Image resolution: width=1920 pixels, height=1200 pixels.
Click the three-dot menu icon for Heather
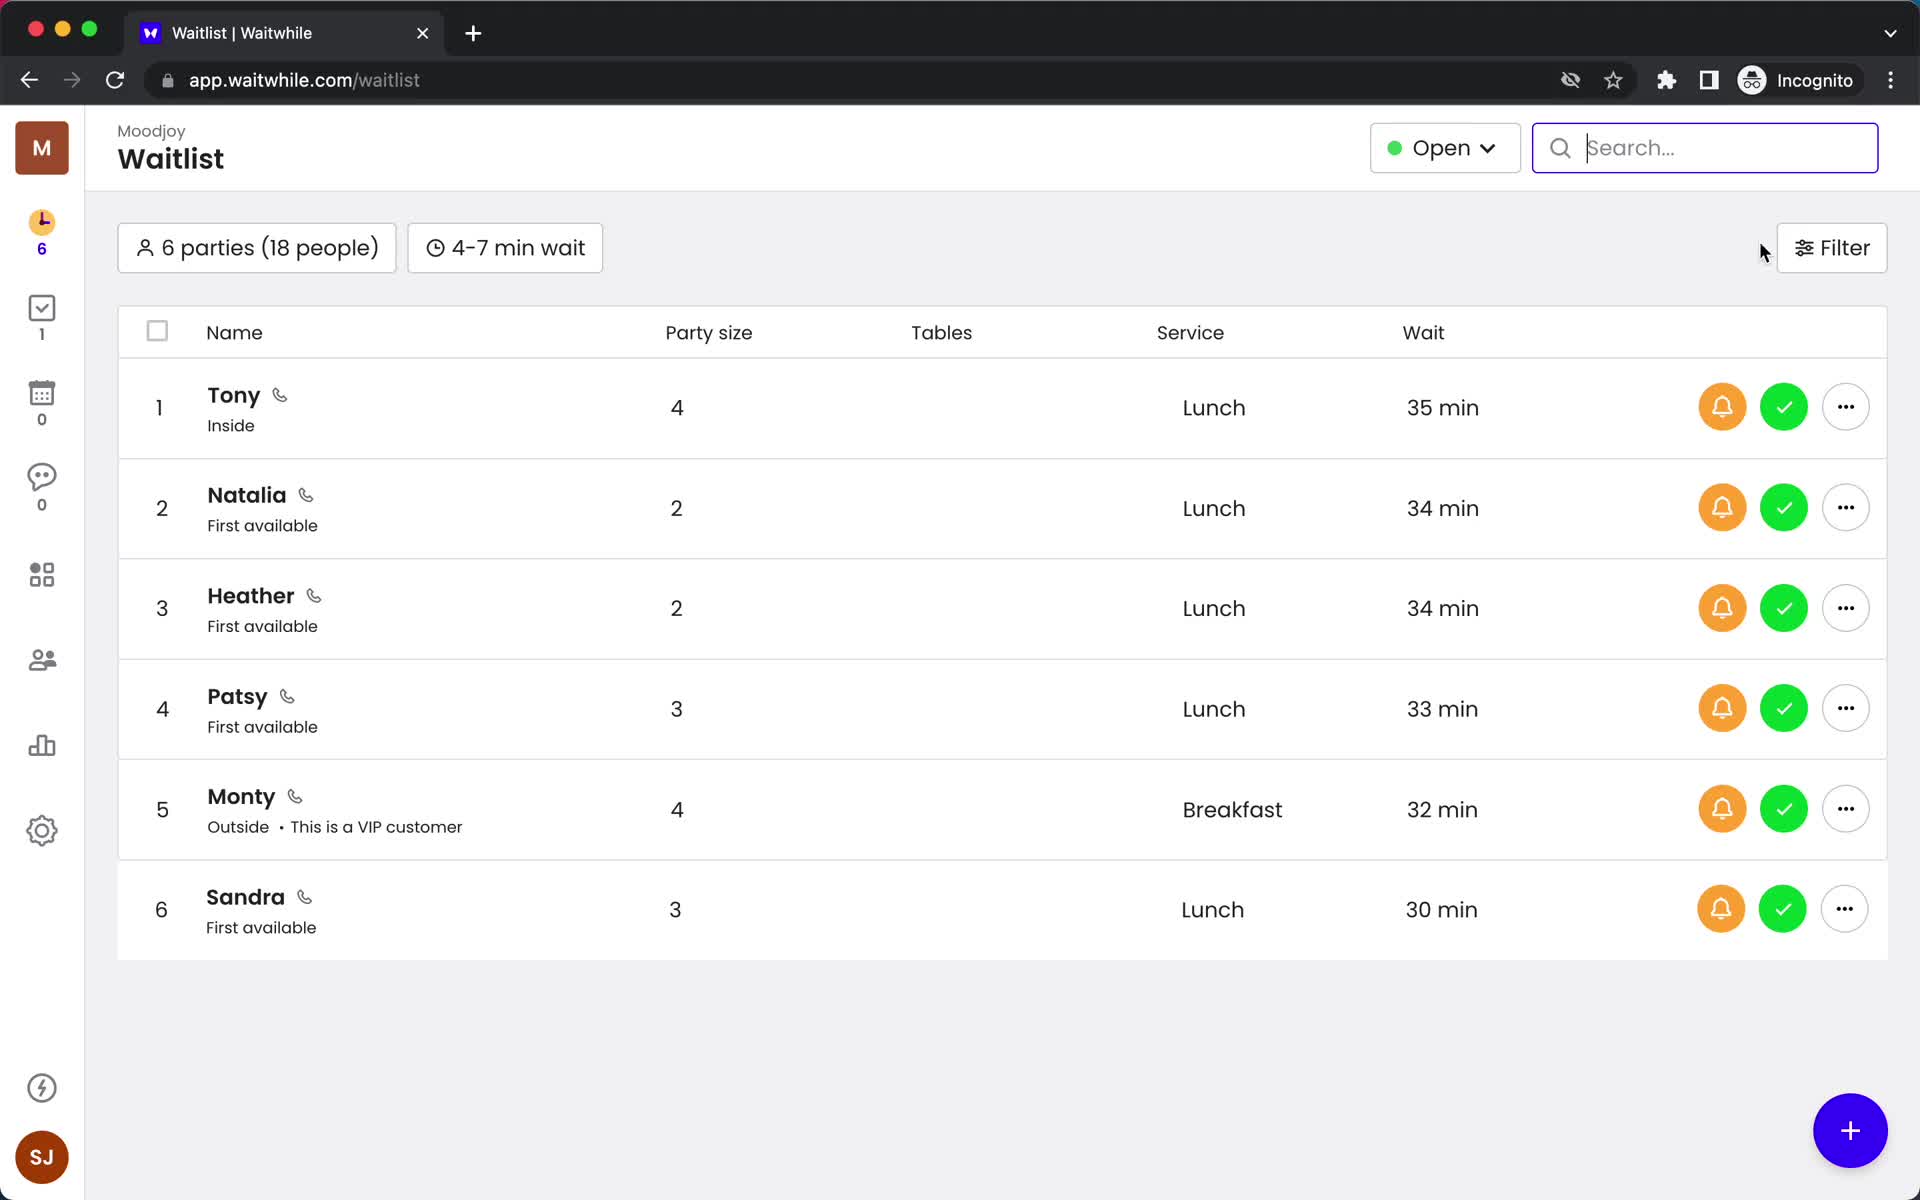coord(1845,608)
